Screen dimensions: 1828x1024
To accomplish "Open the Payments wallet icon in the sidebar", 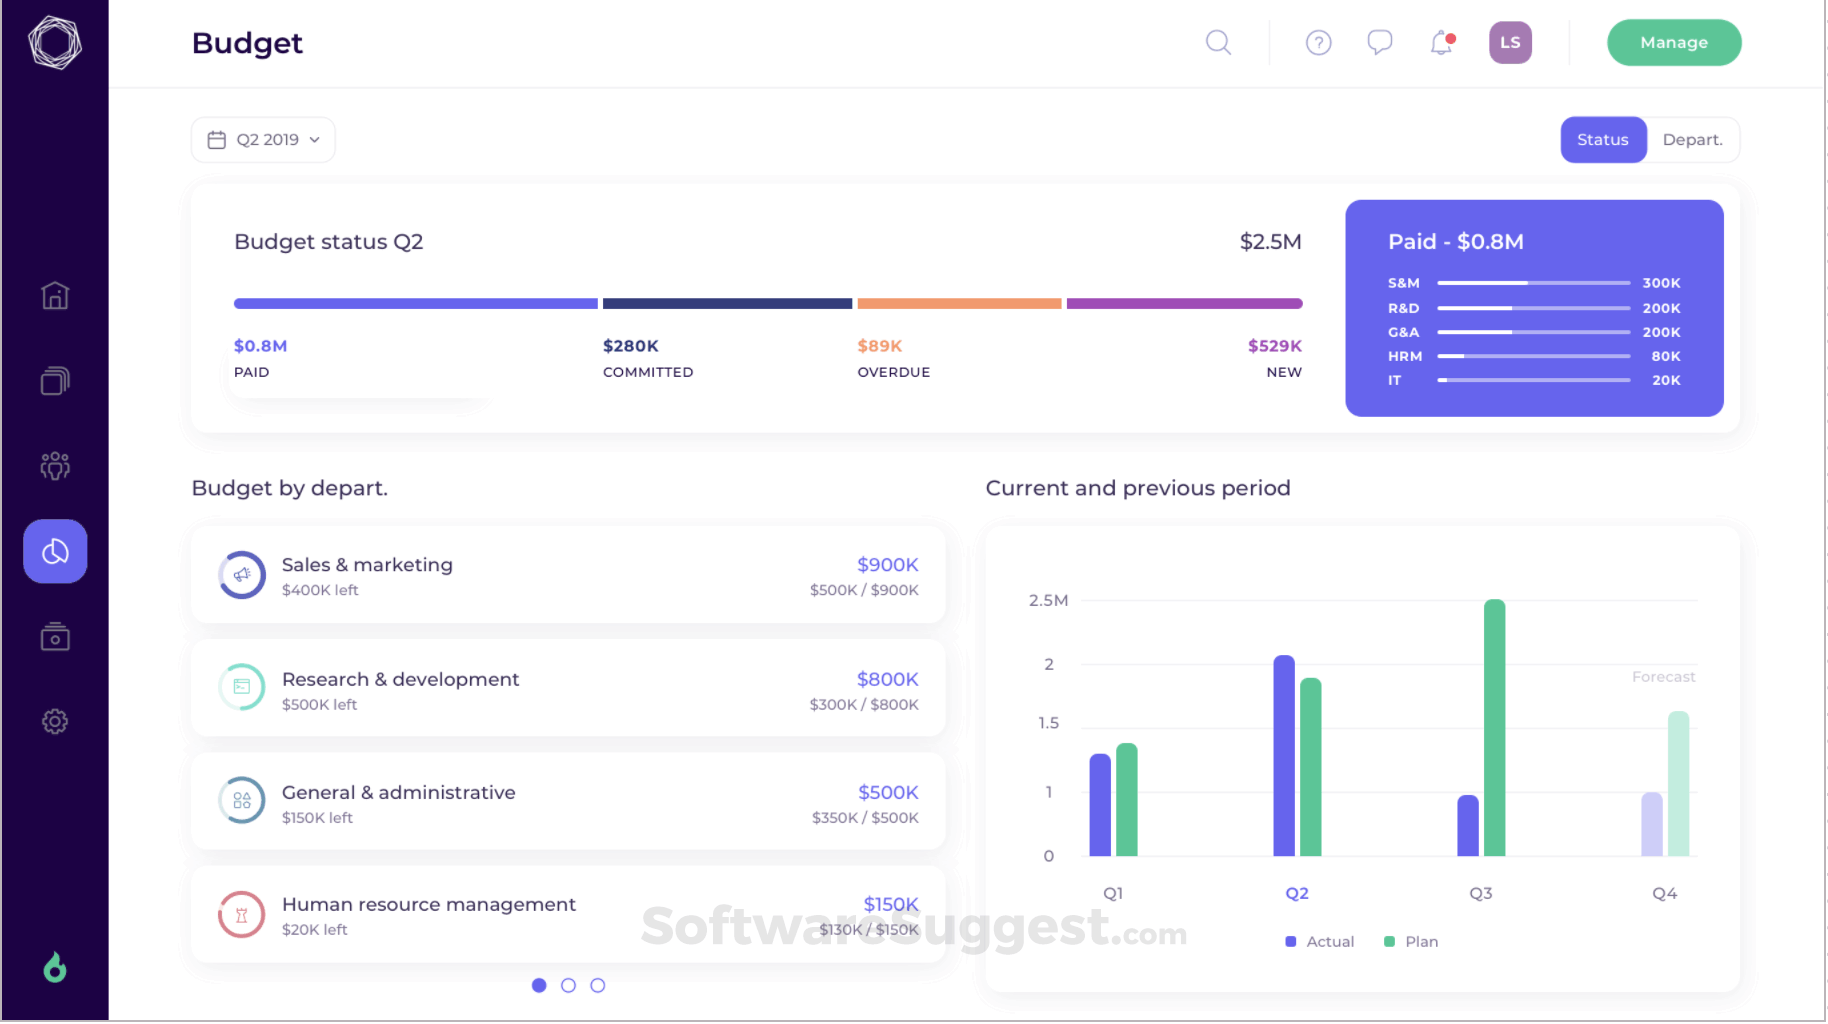I will click(x=55, y=636).
